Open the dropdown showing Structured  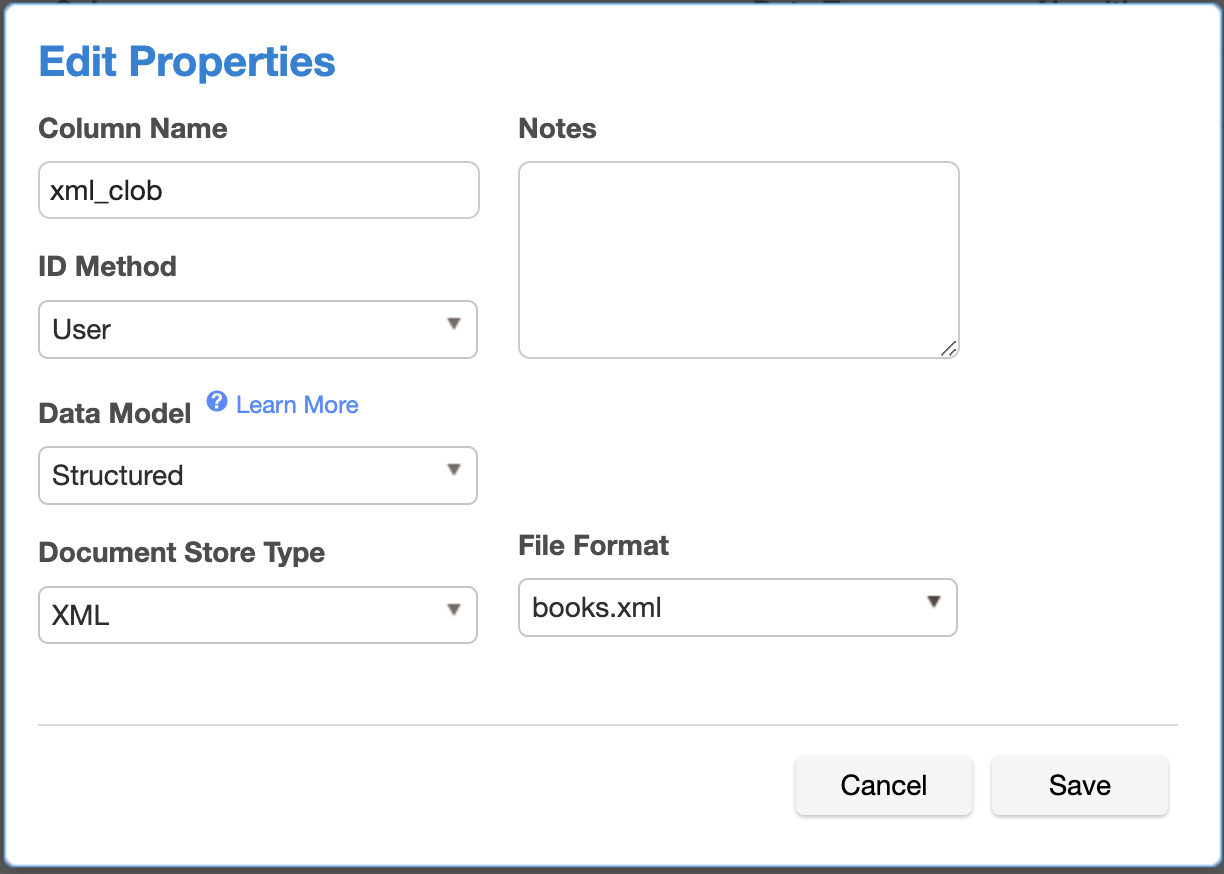[257, 475]
